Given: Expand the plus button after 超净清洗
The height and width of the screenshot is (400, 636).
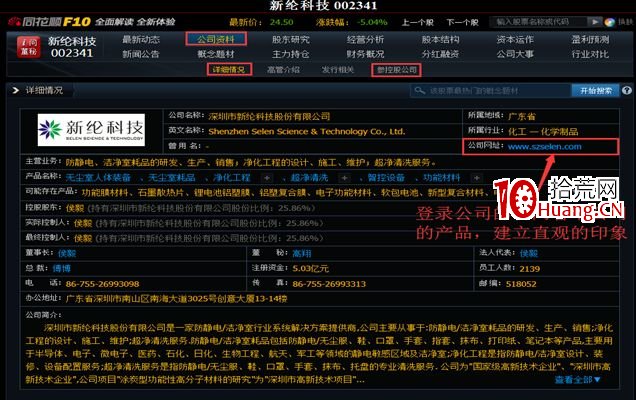Looking at the screenshot, I should tap(344, 178).
